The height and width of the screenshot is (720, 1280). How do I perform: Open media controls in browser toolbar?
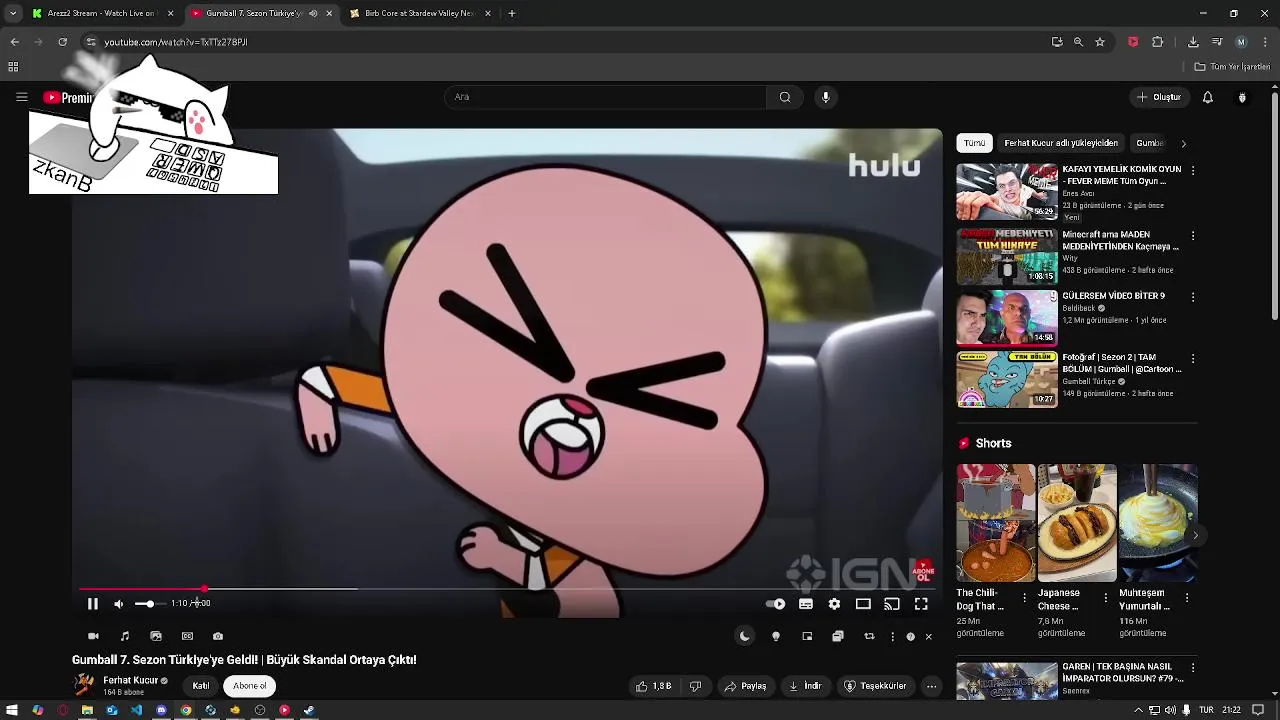(1217, 42)
